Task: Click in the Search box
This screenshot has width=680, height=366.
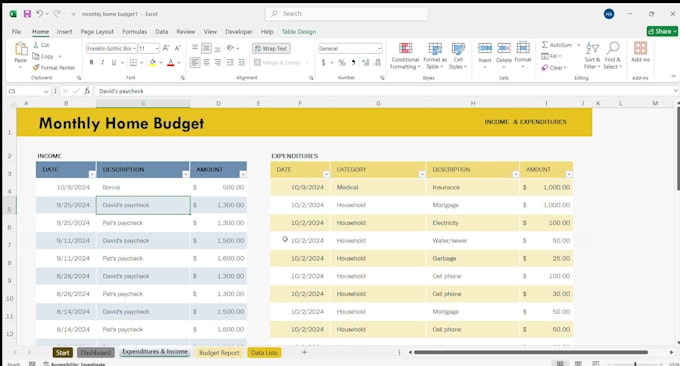Action: tap(346, 14)
